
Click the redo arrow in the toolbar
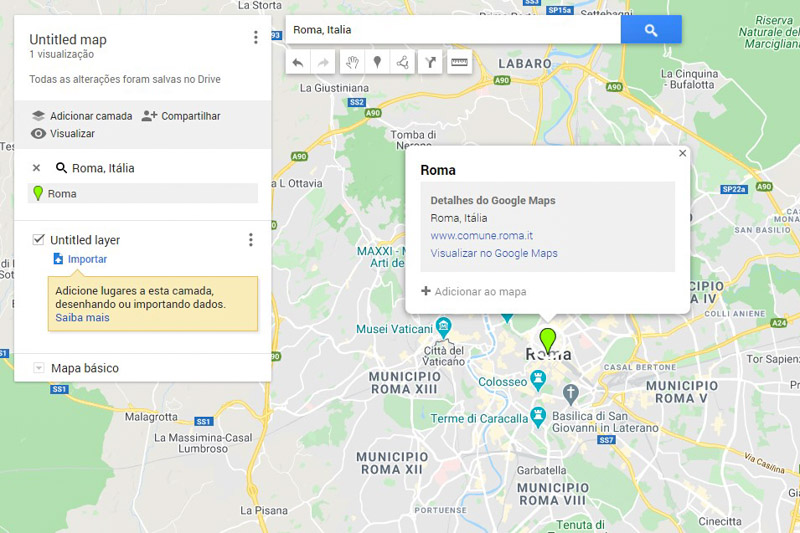(323, 62)
